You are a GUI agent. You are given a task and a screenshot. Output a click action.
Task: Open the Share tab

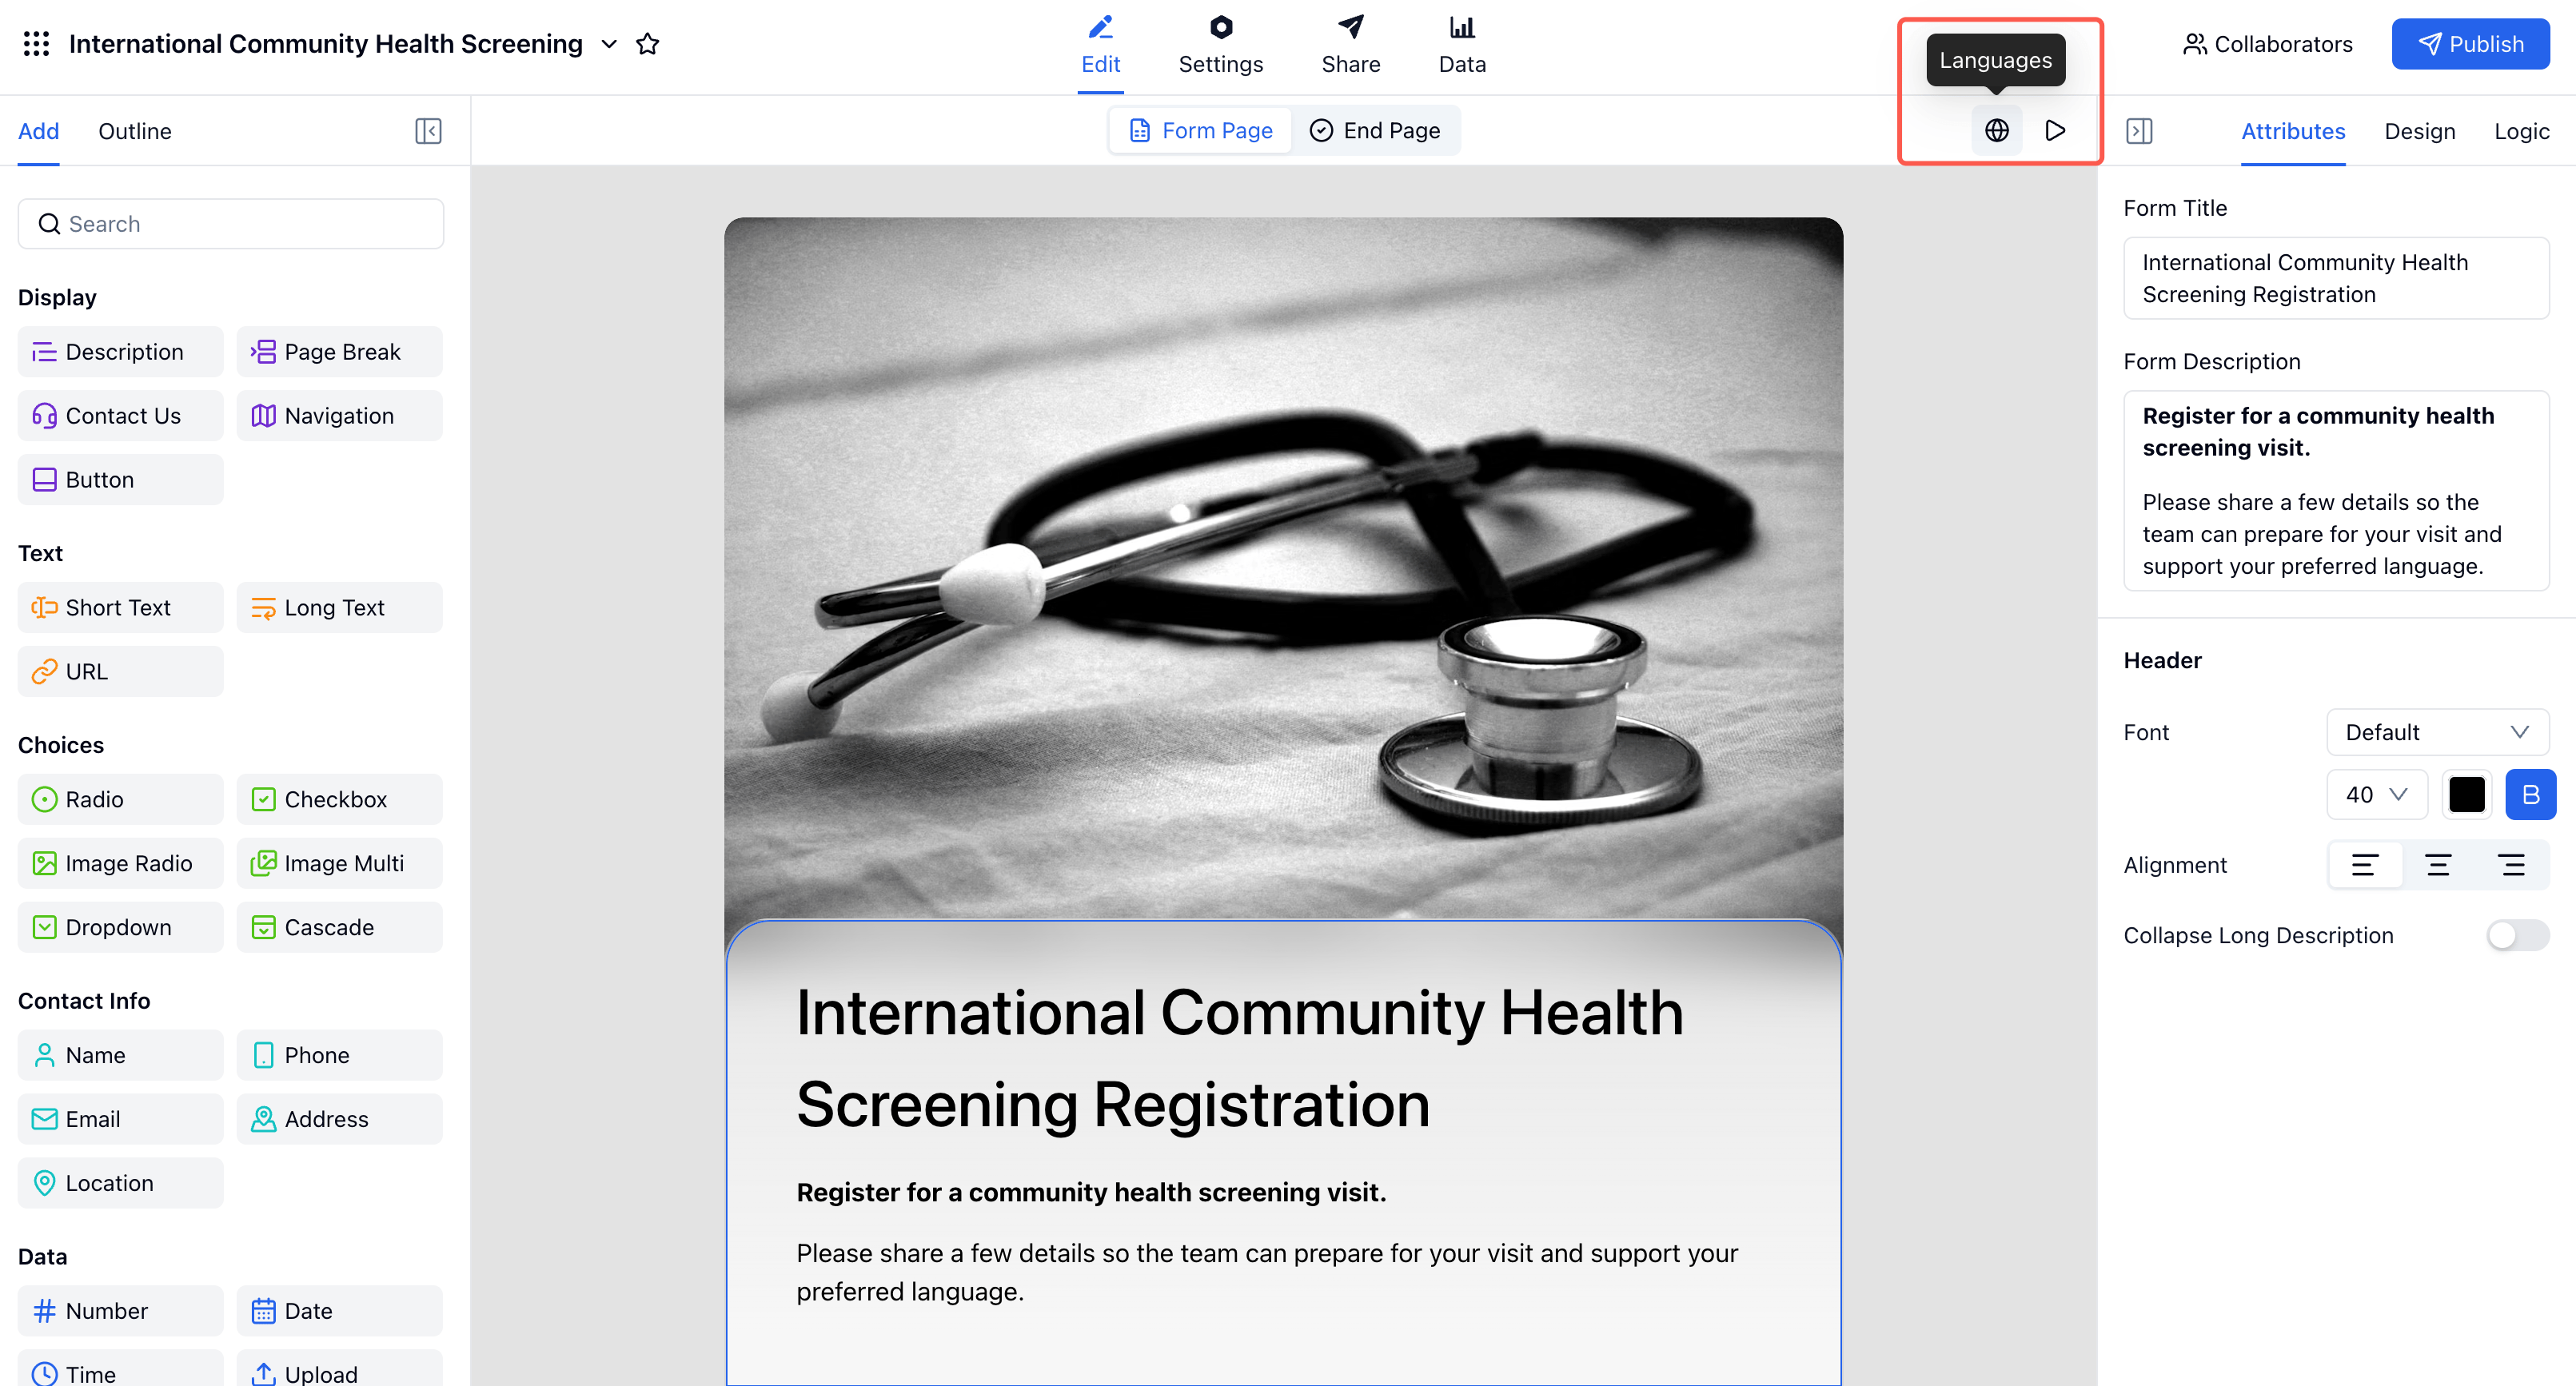(1350, 46)
